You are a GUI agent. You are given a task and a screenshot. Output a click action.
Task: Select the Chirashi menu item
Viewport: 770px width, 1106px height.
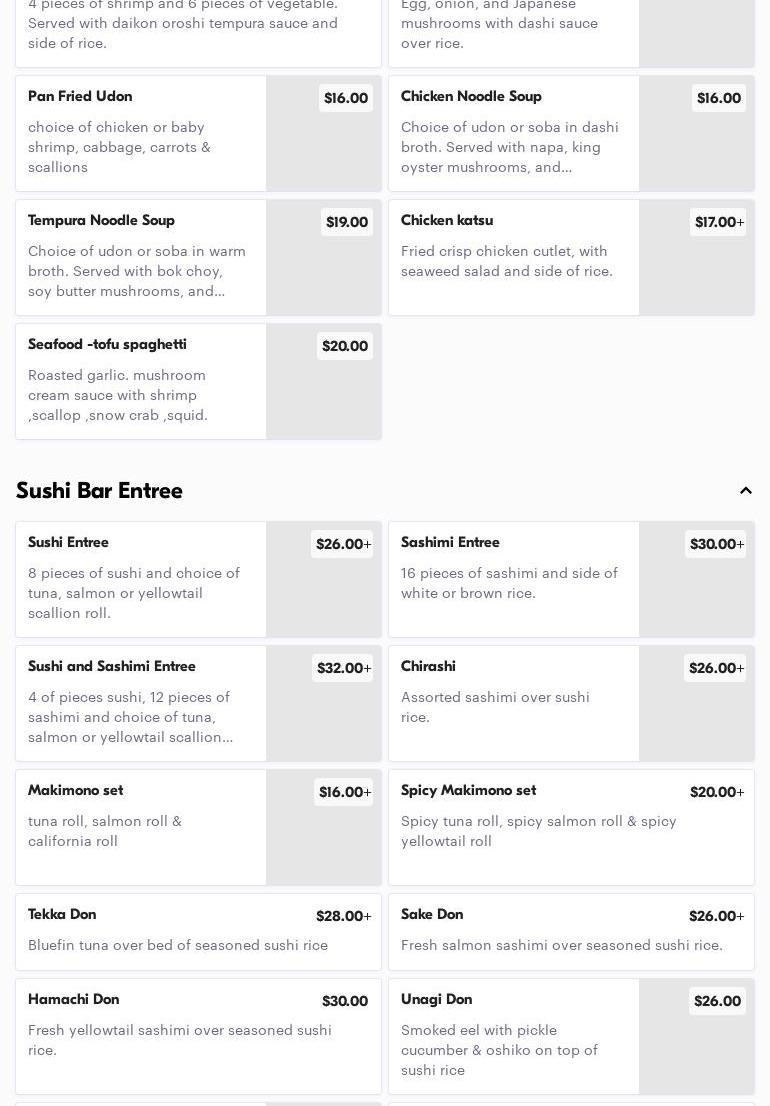click(513, 703)
